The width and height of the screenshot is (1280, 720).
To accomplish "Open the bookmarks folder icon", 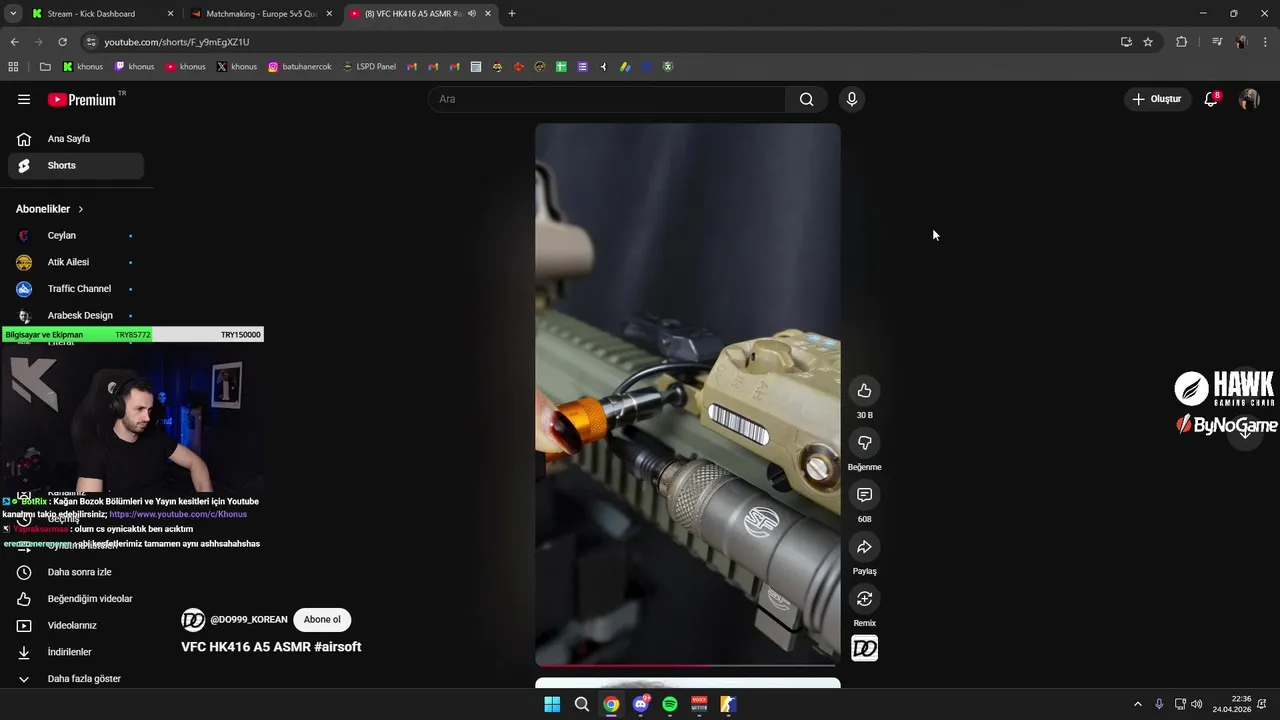I will 45,67.
